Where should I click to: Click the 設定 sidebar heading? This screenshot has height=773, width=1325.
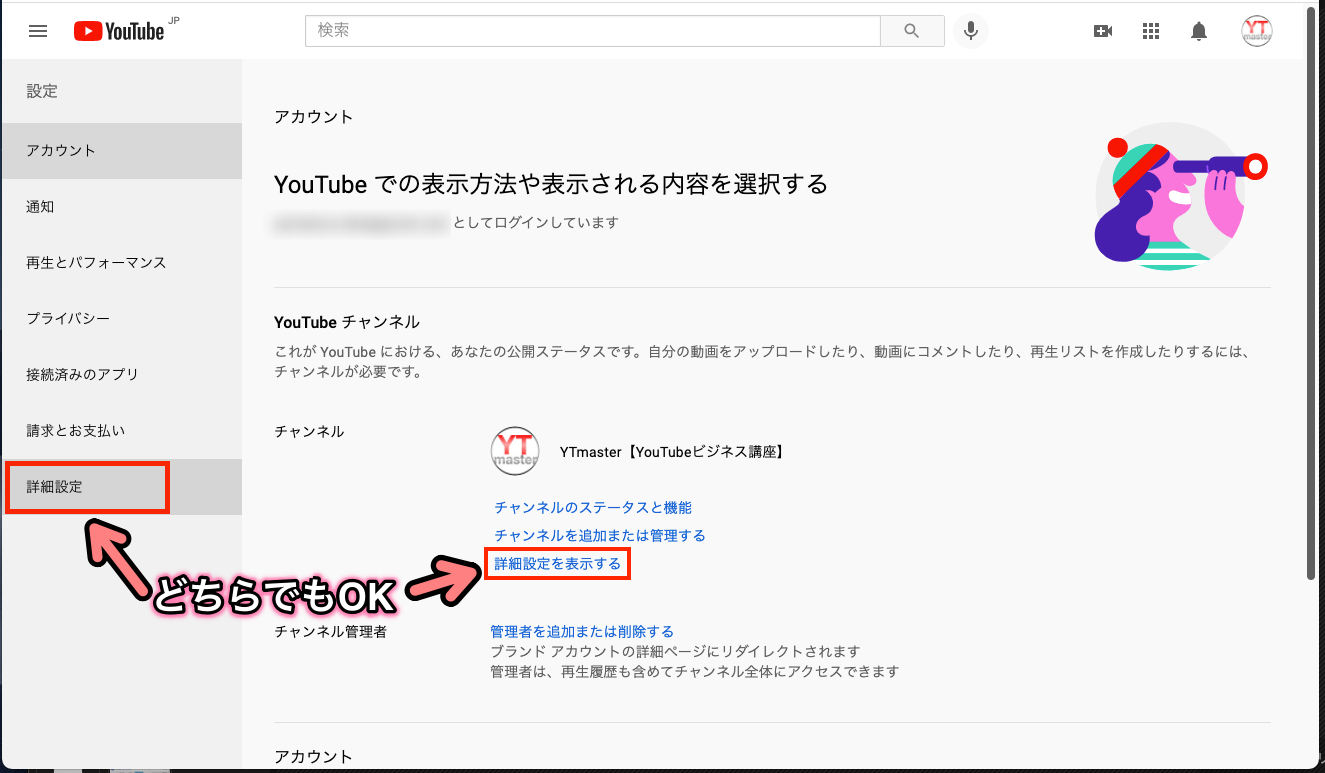click(x=42, y=91)
